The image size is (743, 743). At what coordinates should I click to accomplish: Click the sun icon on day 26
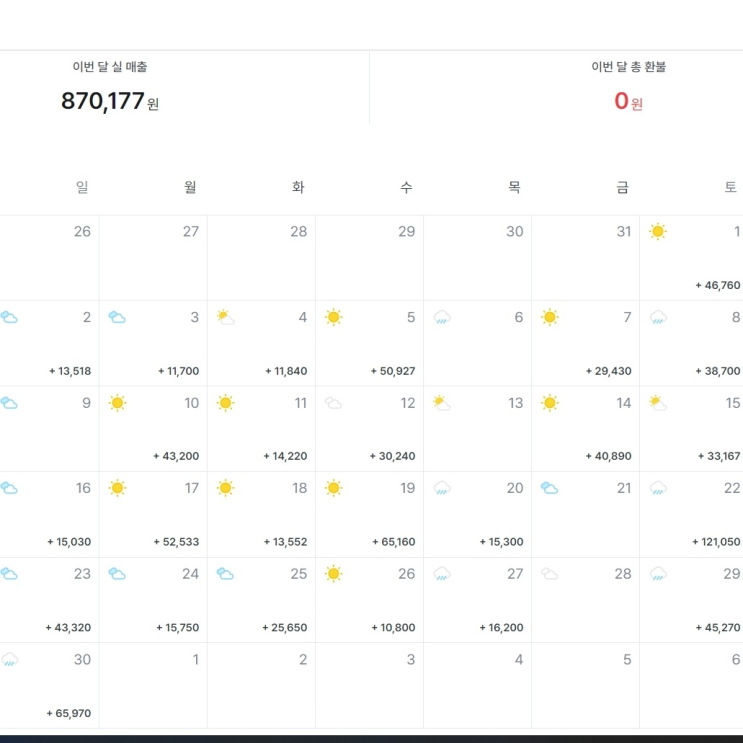pos(333,574)
